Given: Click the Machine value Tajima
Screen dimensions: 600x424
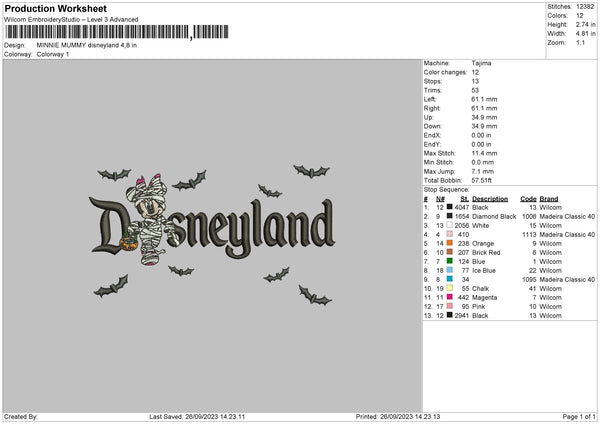Looking at the screenshot, I should click(481, 63).
